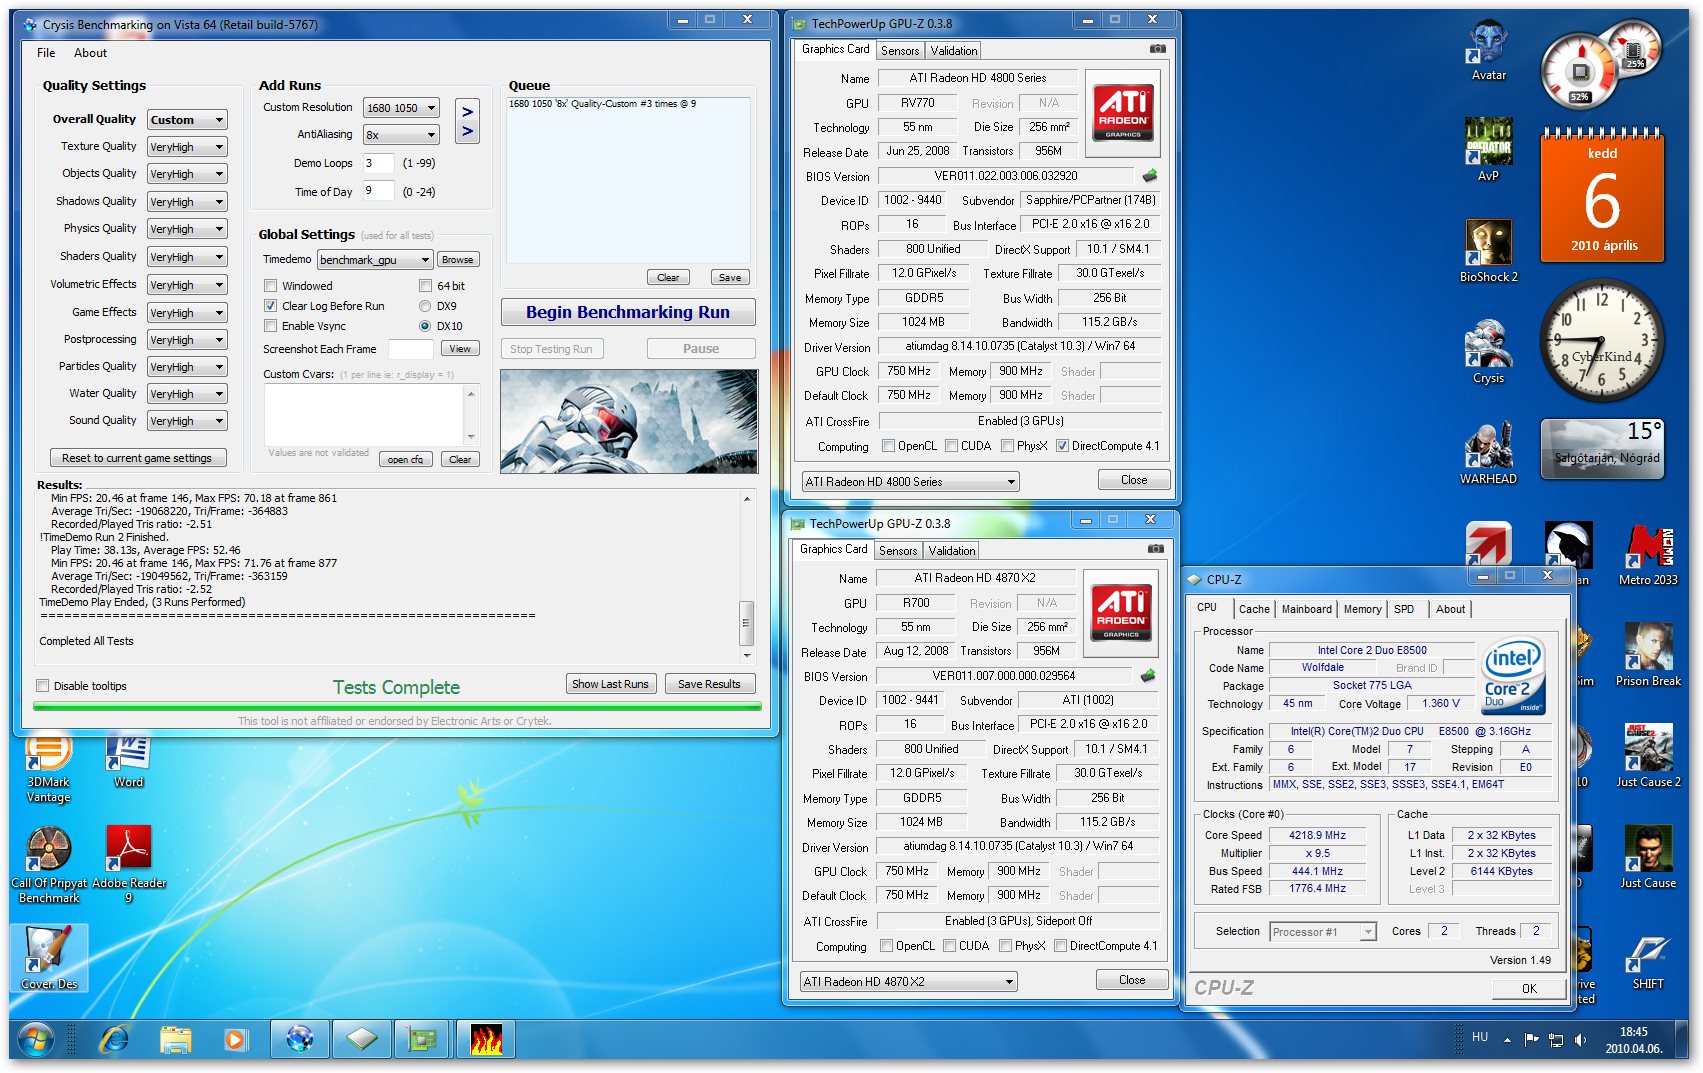Open the WARHEAD desktop shortcut
Image resolution: width=1703 pixels, height=1073 pixels.
coord(1488,453)
